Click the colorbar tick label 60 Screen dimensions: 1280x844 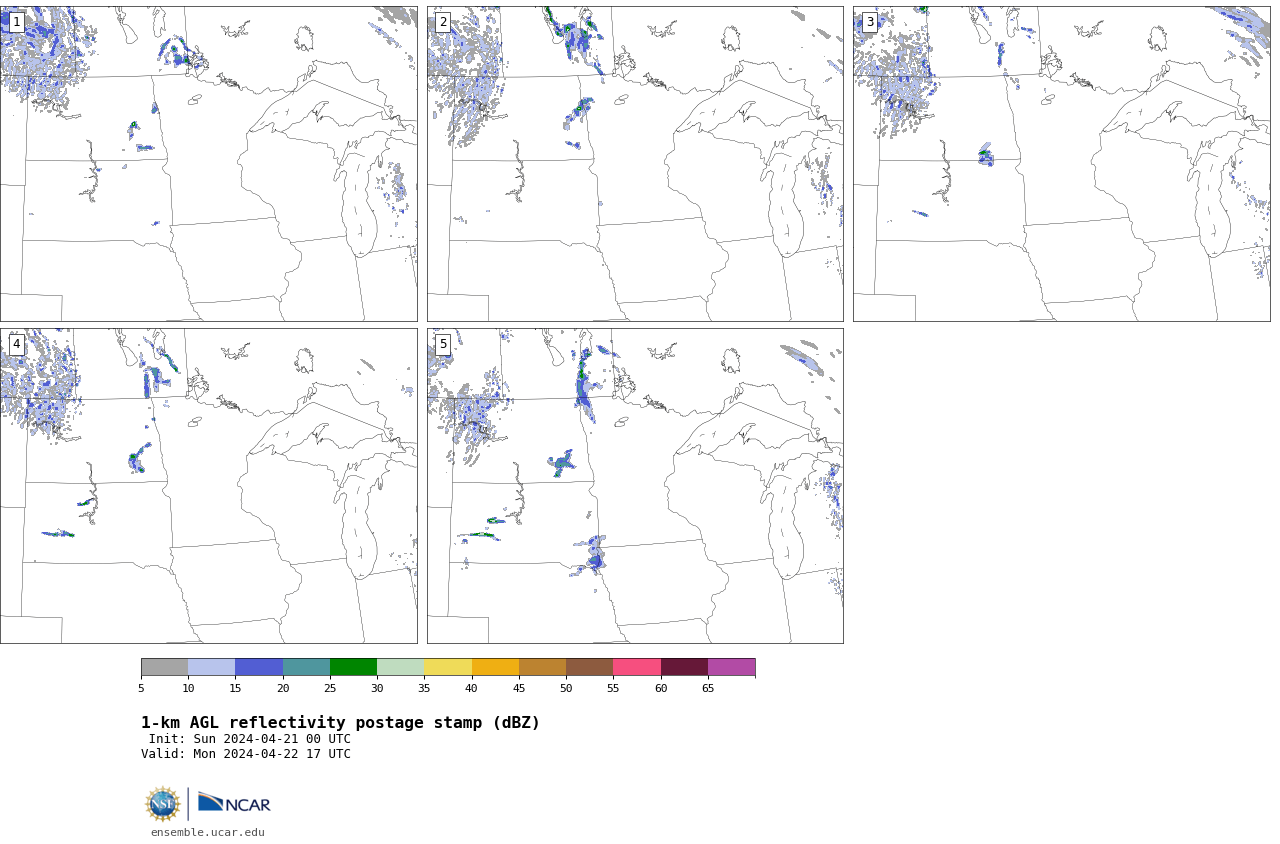(x=661, y=688)
